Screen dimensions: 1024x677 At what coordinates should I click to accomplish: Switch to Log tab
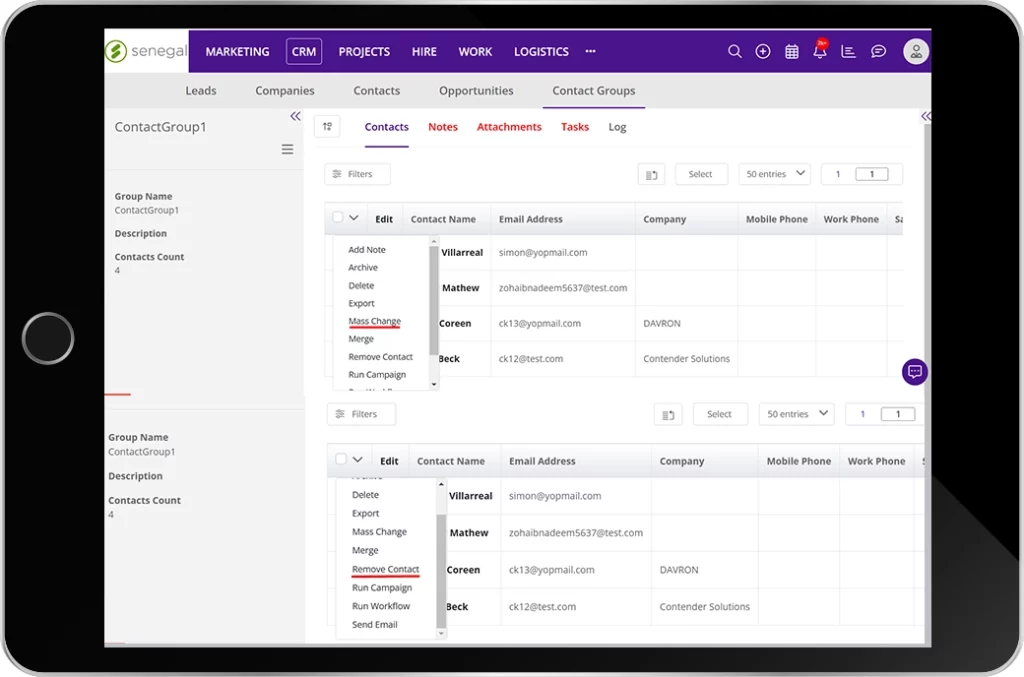tap(617, 127)
